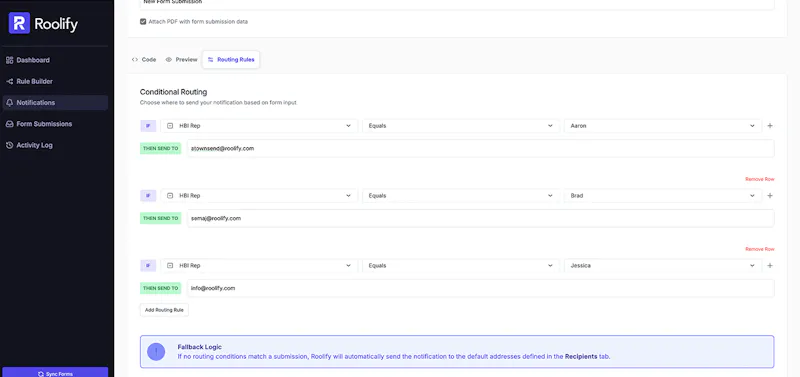Click the Form Submissions inbox icon
Screen dimensions: 800x377
(9, 124)
